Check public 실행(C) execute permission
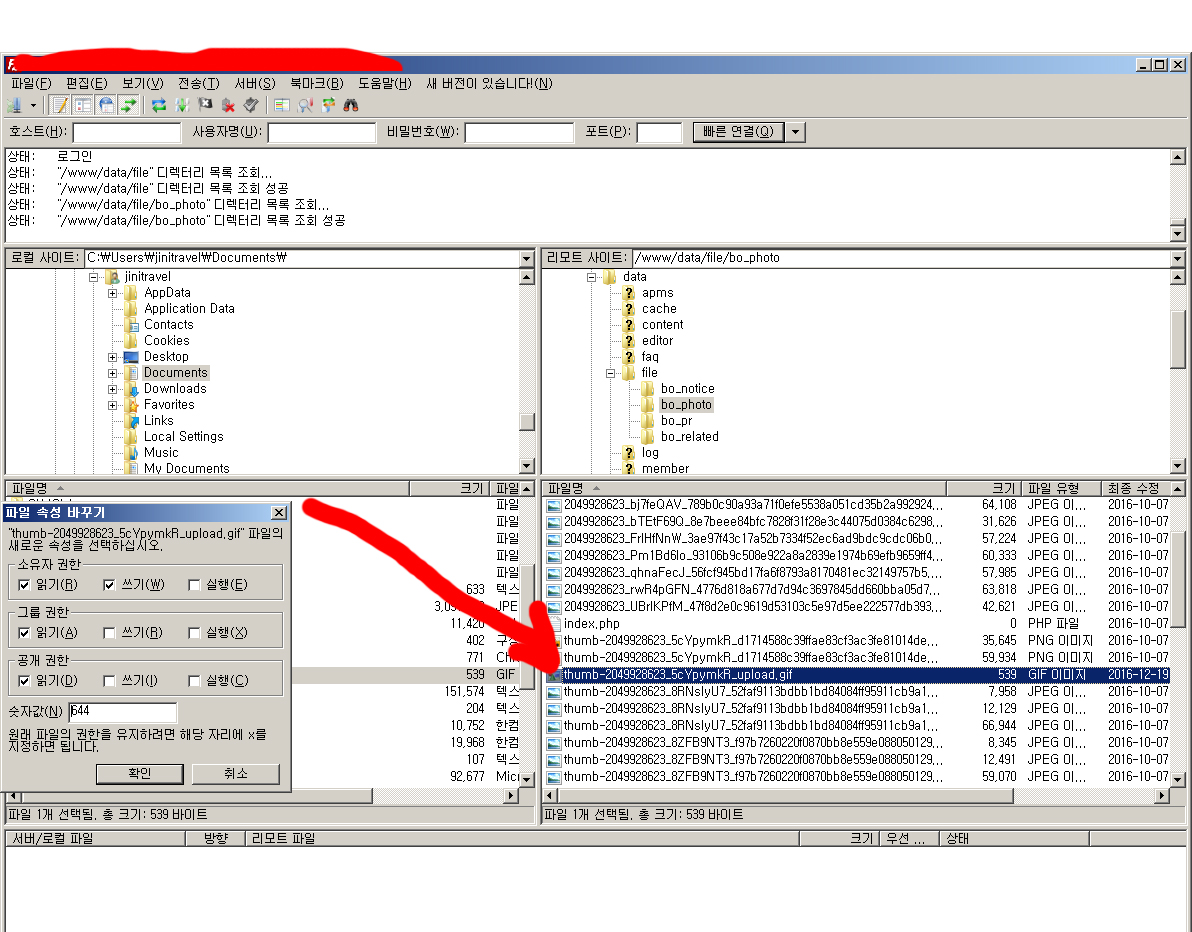The height and width of the screenshot is (932, 1192). tap(194, 680)
